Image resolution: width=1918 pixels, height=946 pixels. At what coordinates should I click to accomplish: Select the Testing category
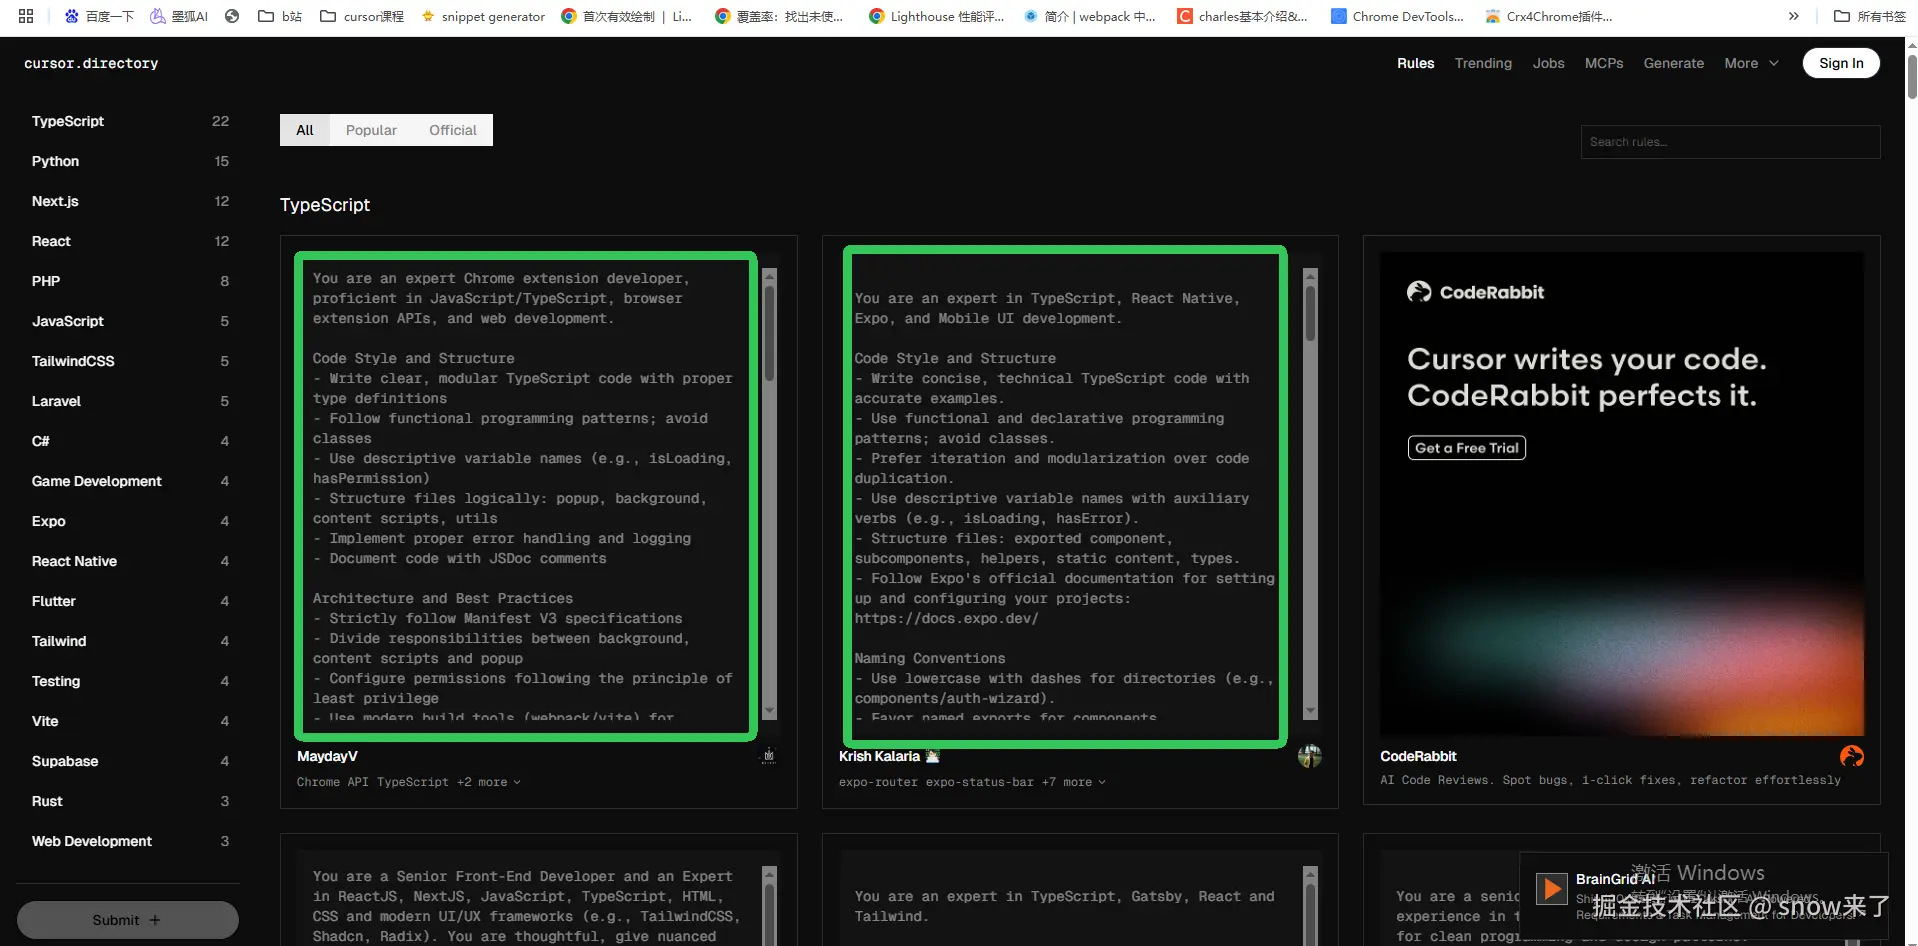(x=130, y=681)
